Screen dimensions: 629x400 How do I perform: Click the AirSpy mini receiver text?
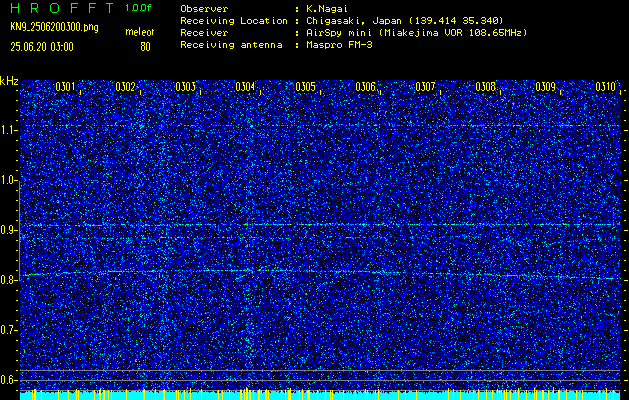click(x=416, y=33)
